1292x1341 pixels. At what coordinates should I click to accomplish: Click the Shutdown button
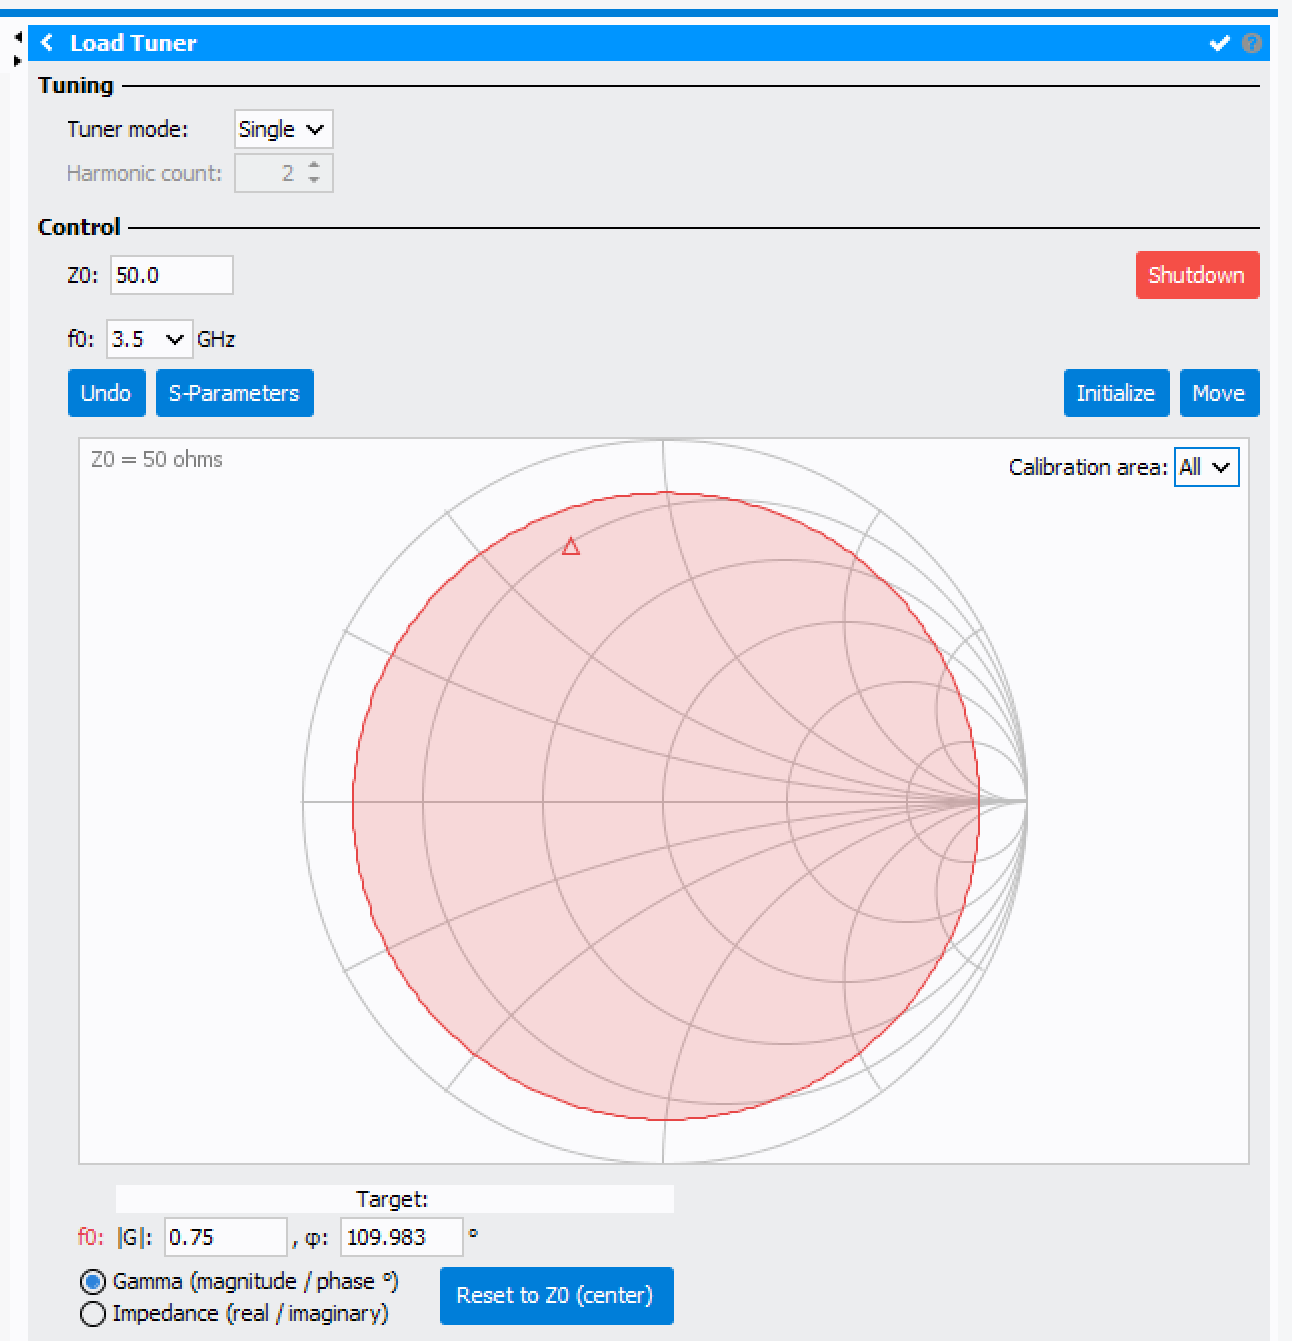[x=1197, y=275]
